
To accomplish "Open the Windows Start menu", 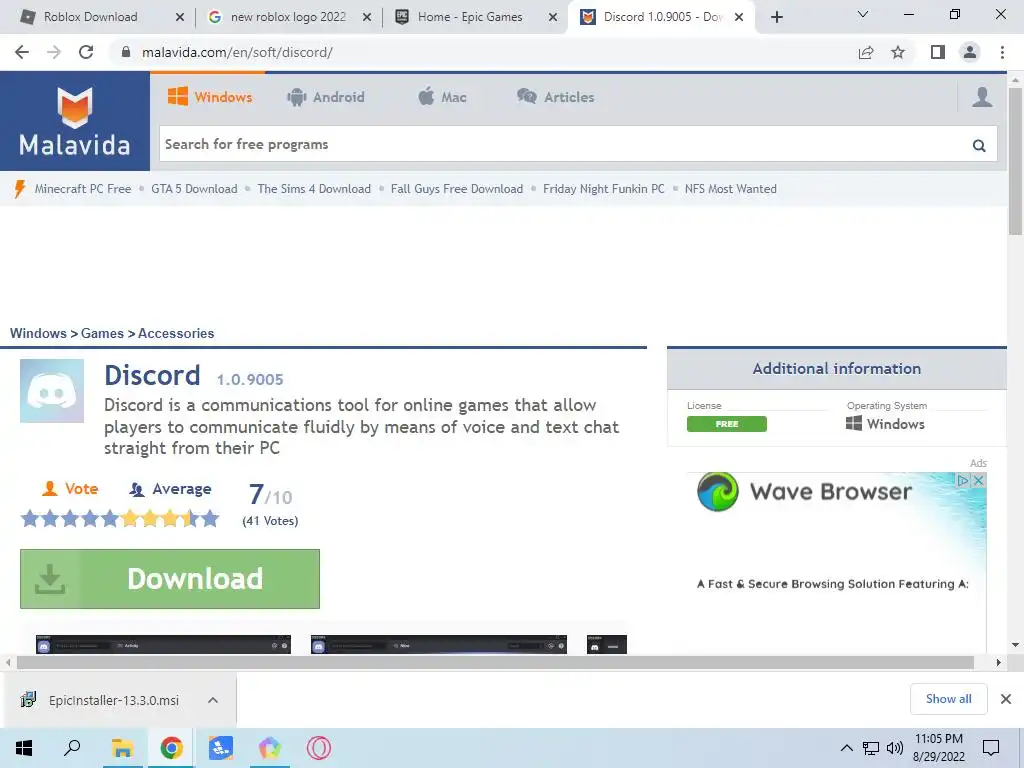I will coord(24,748).
